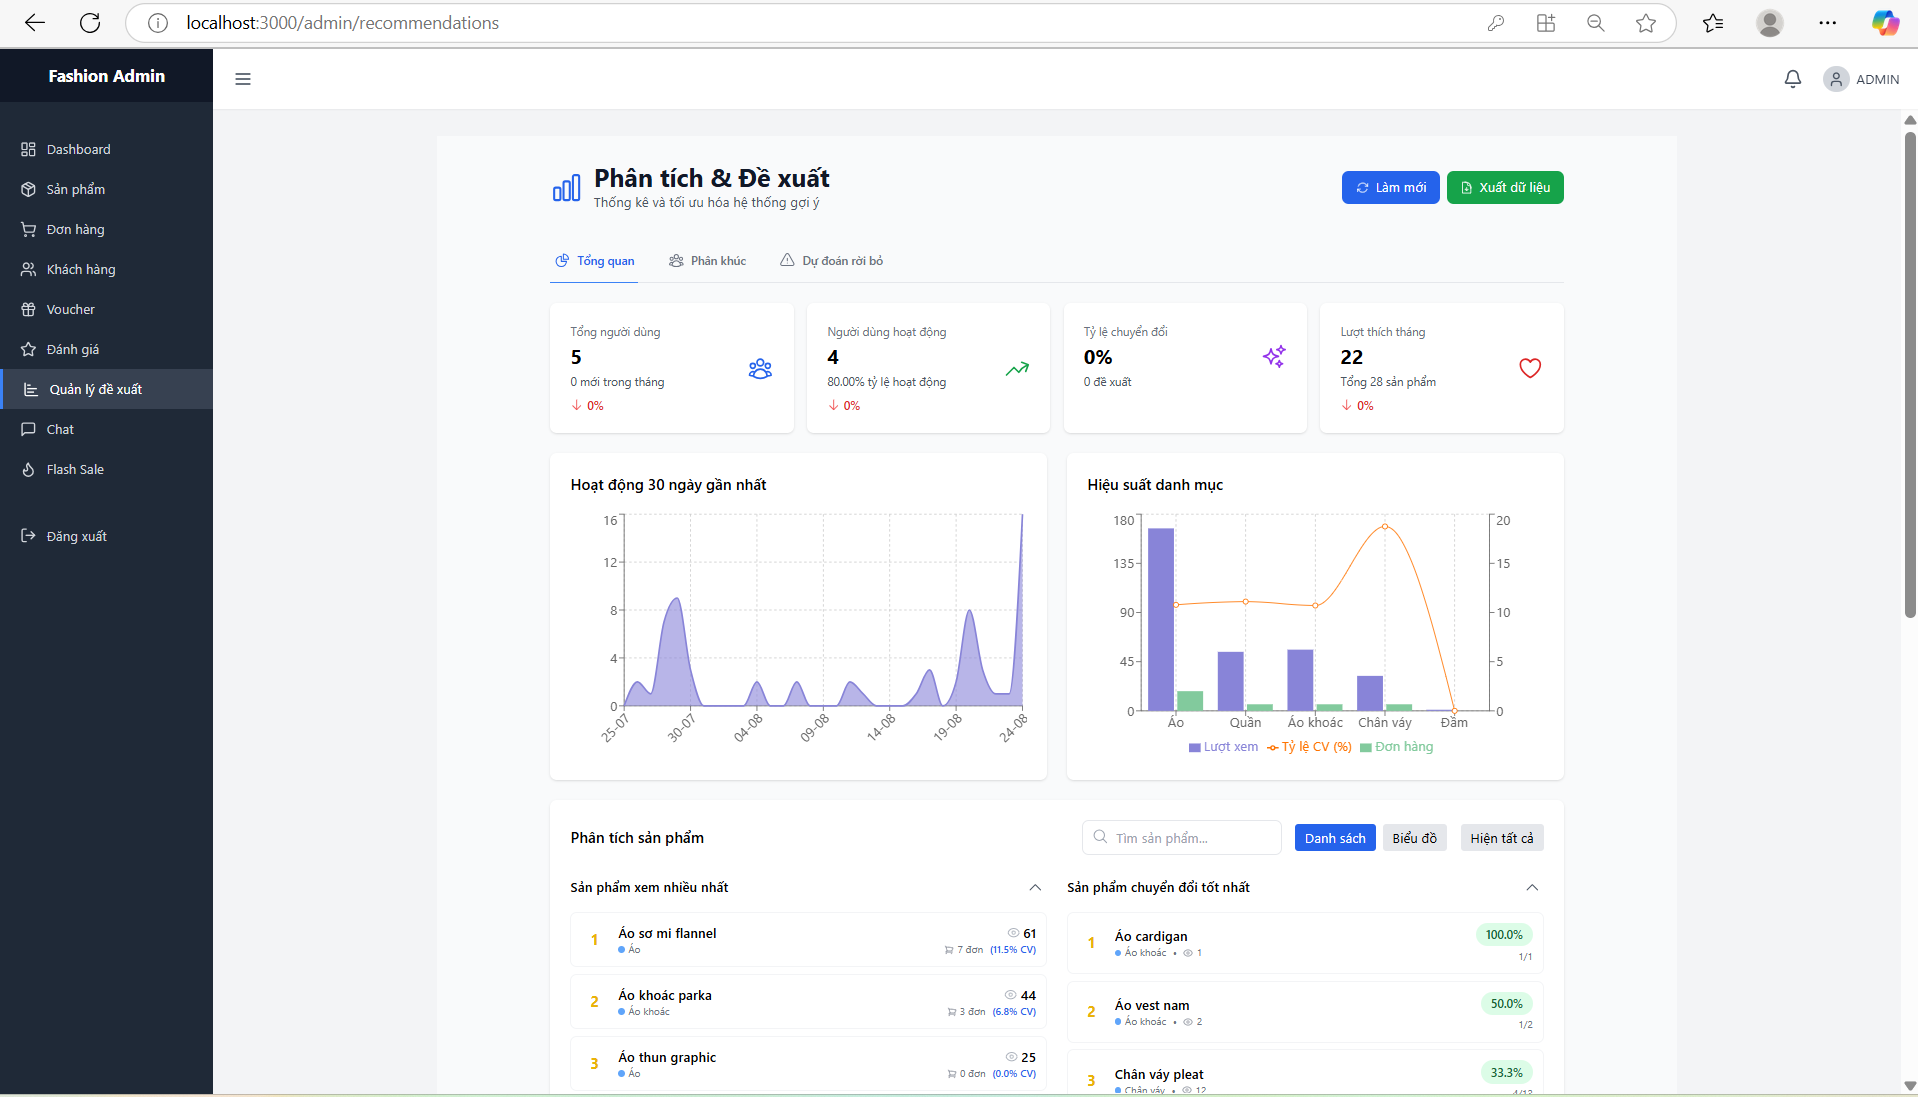Open browser settings and more menu
Image resolution: width=1918 pixels, height=1097 pixels.
pos(1828,23)
